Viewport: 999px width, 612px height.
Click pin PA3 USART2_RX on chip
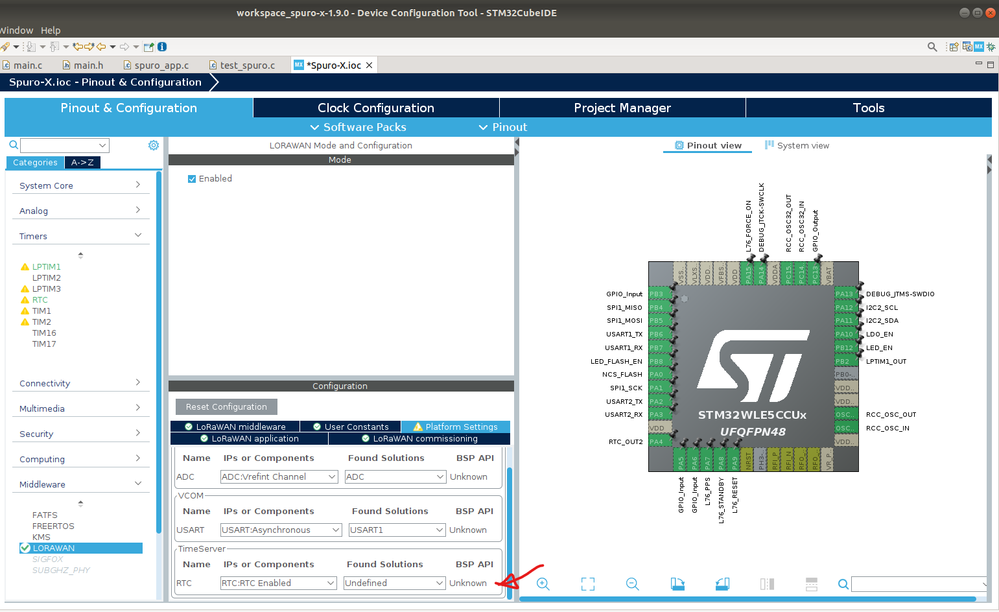click(660, 414)
